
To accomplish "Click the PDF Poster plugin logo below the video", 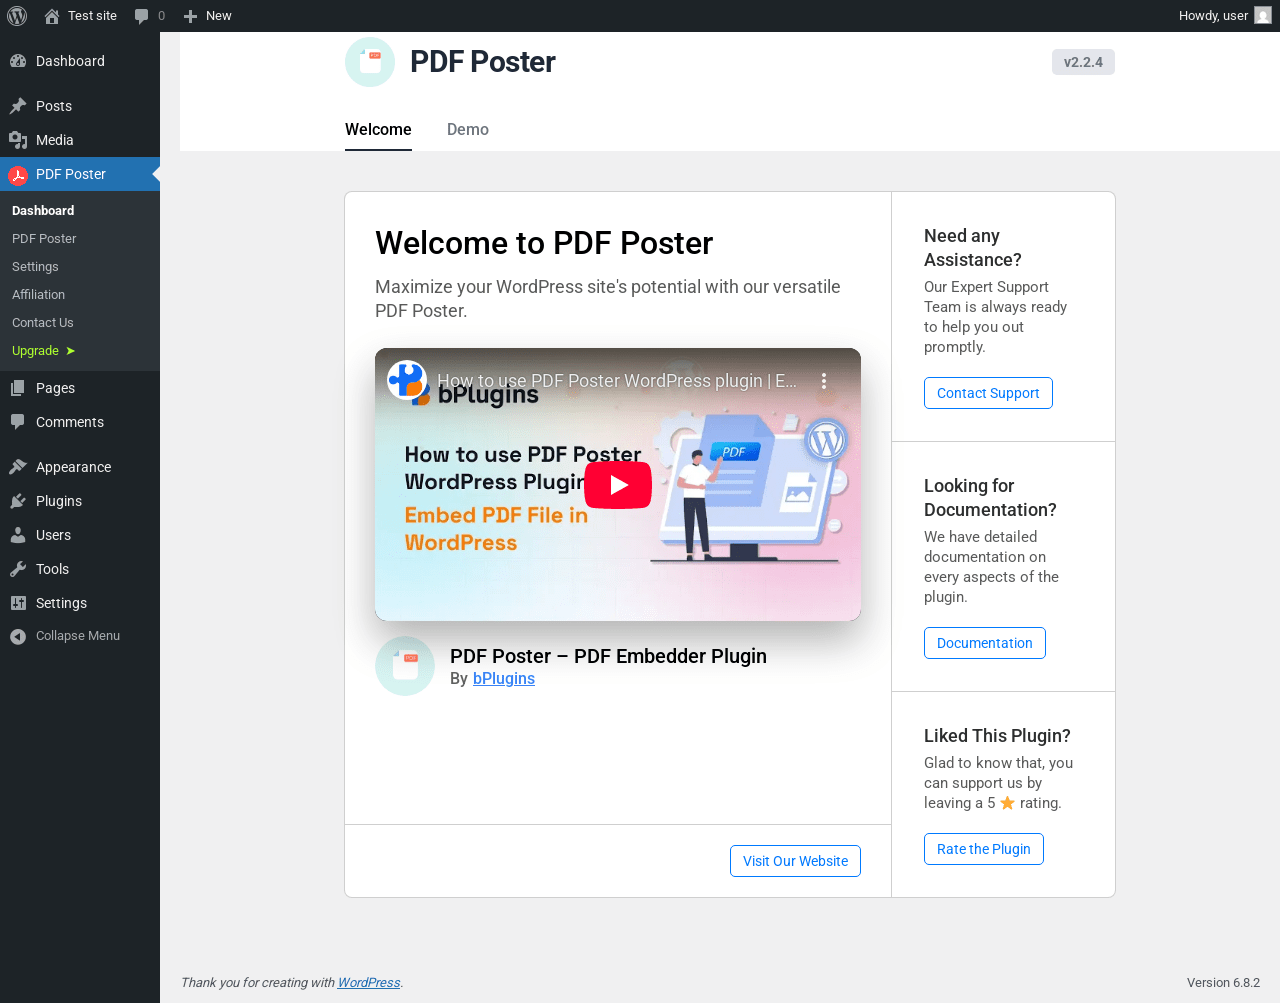I will point(405,666).
